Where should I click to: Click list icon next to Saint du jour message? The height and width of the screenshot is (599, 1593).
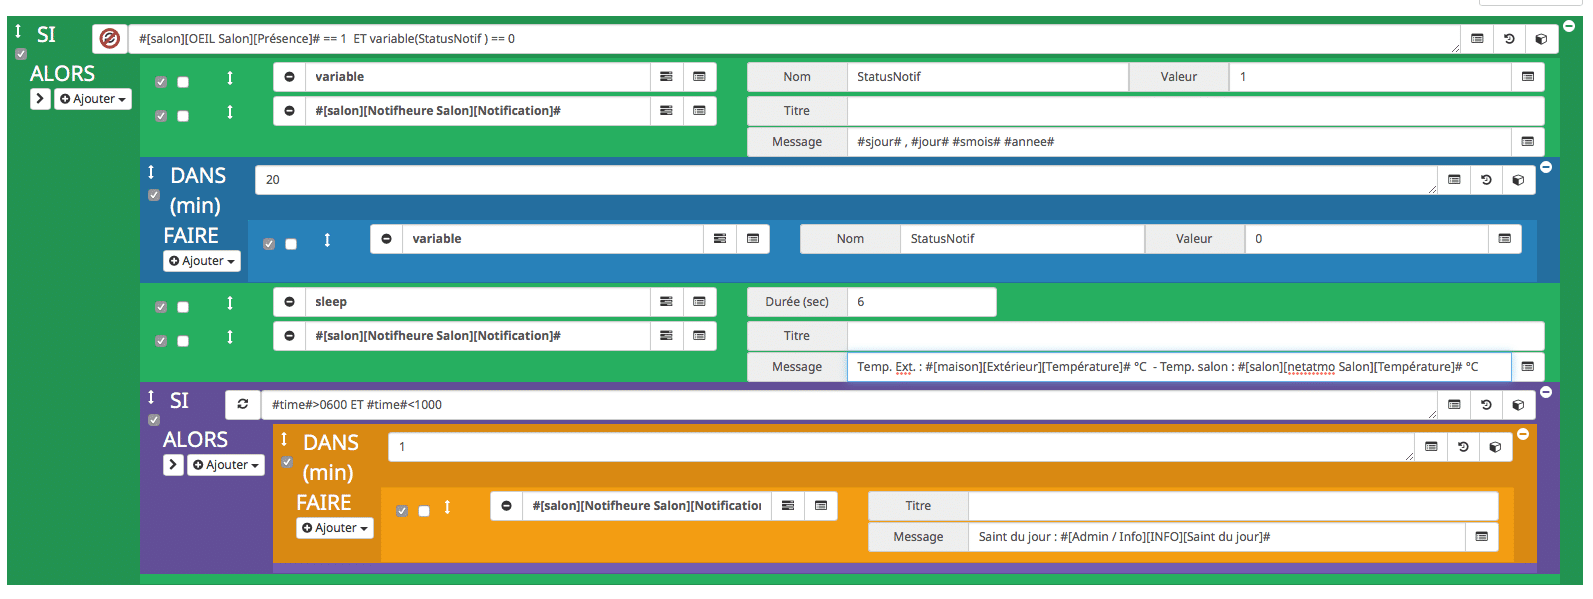(1481, 537)
